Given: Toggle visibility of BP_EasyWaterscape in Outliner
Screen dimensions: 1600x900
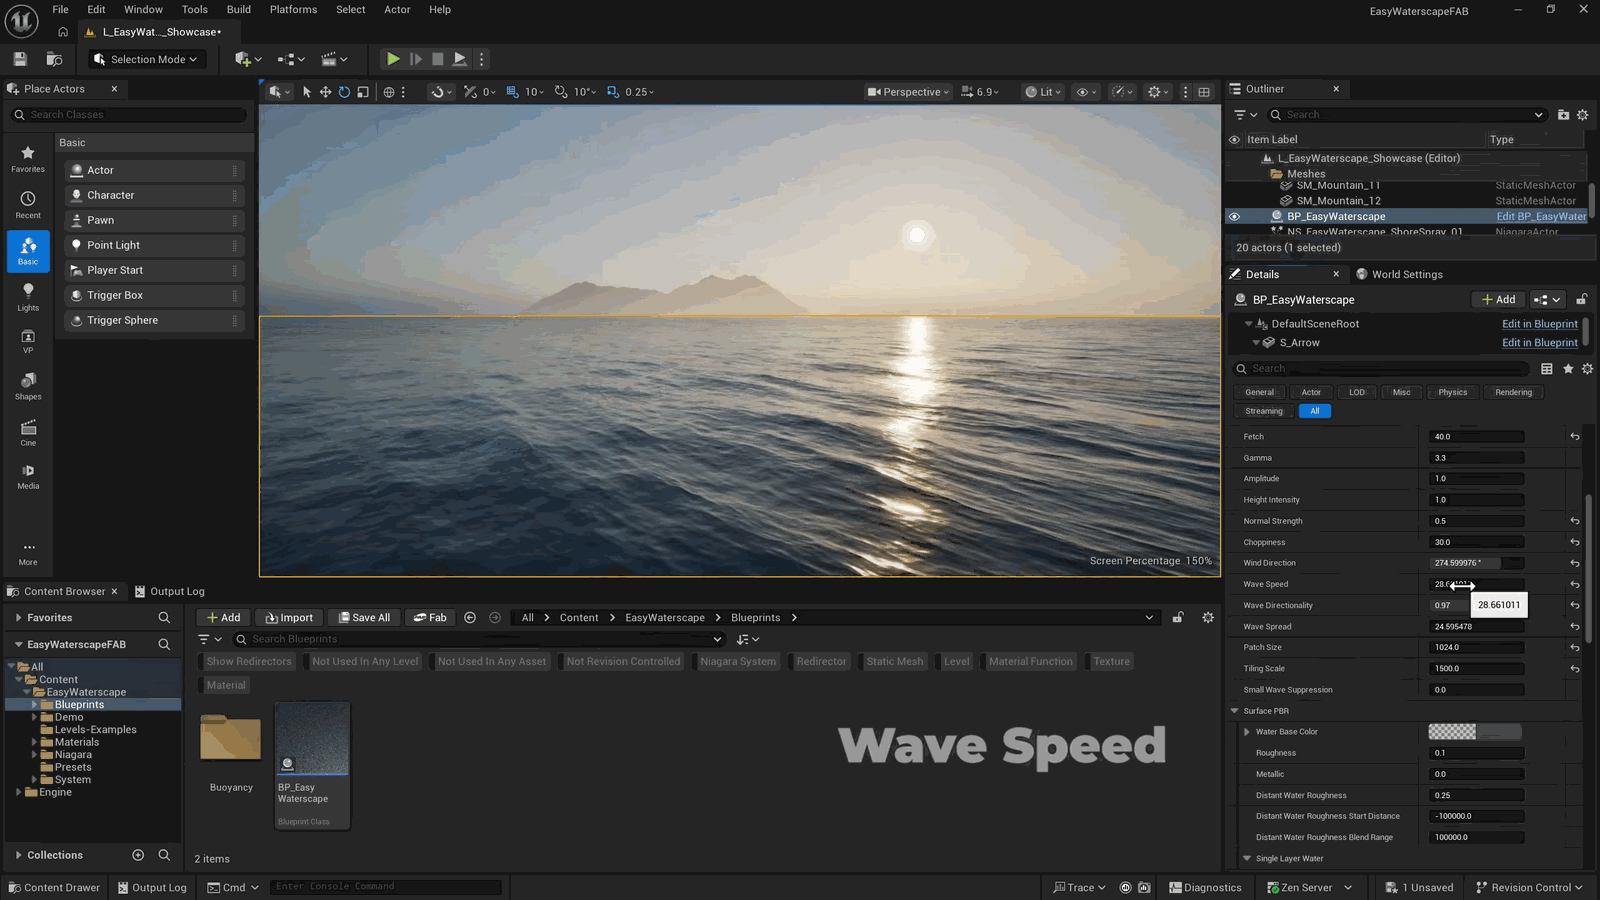Looking at the screenshot, I should pyautogui.click(x=1234, y=217).
